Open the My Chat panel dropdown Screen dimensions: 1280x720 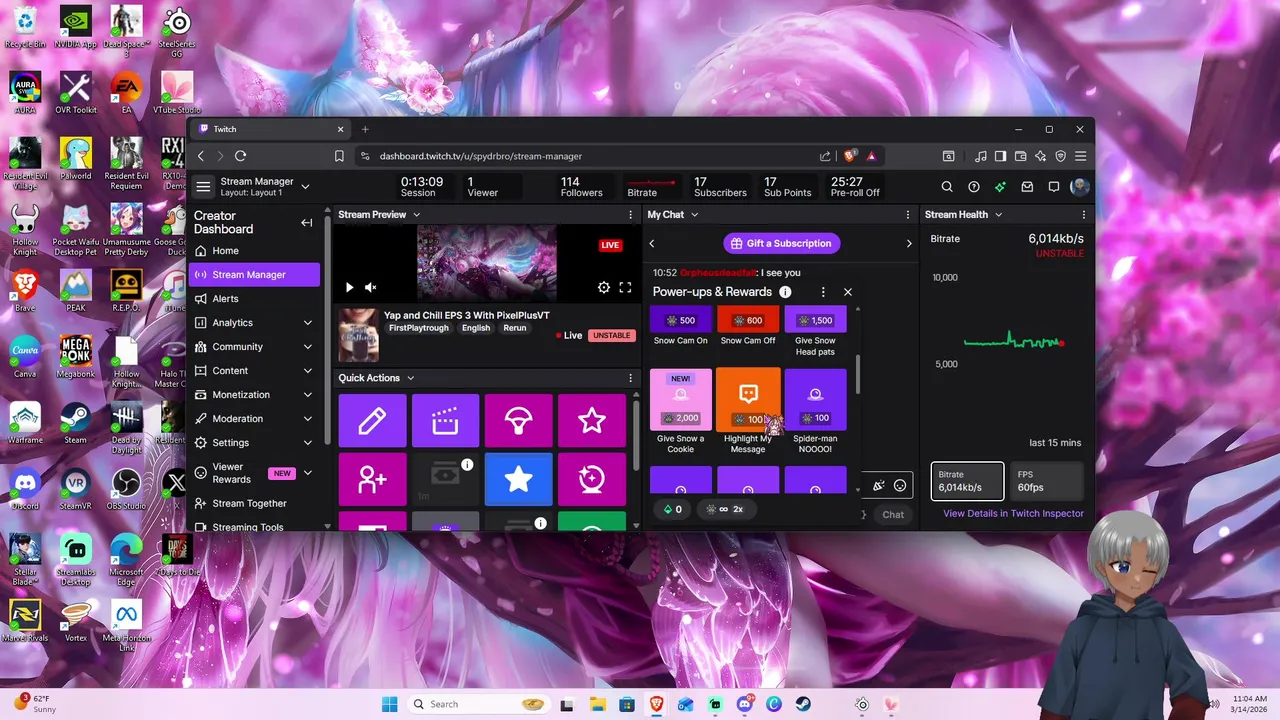pyautogui.click(x=694, y=215)
